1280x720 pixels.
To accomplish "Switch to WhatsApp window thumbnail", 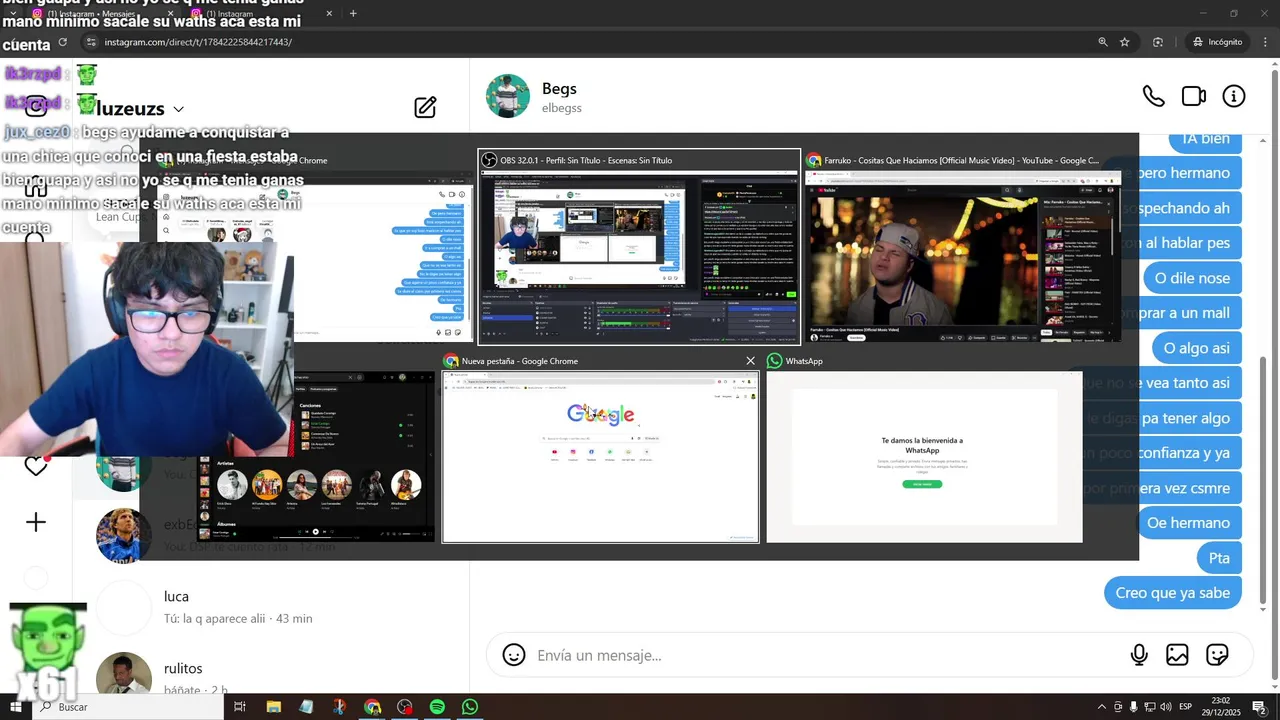I will coord(924,447).
